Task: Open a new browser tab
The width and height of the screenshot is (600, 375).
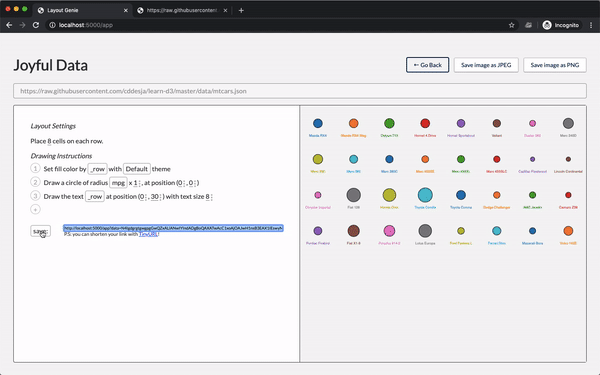Action: click(x=241, y=10)
